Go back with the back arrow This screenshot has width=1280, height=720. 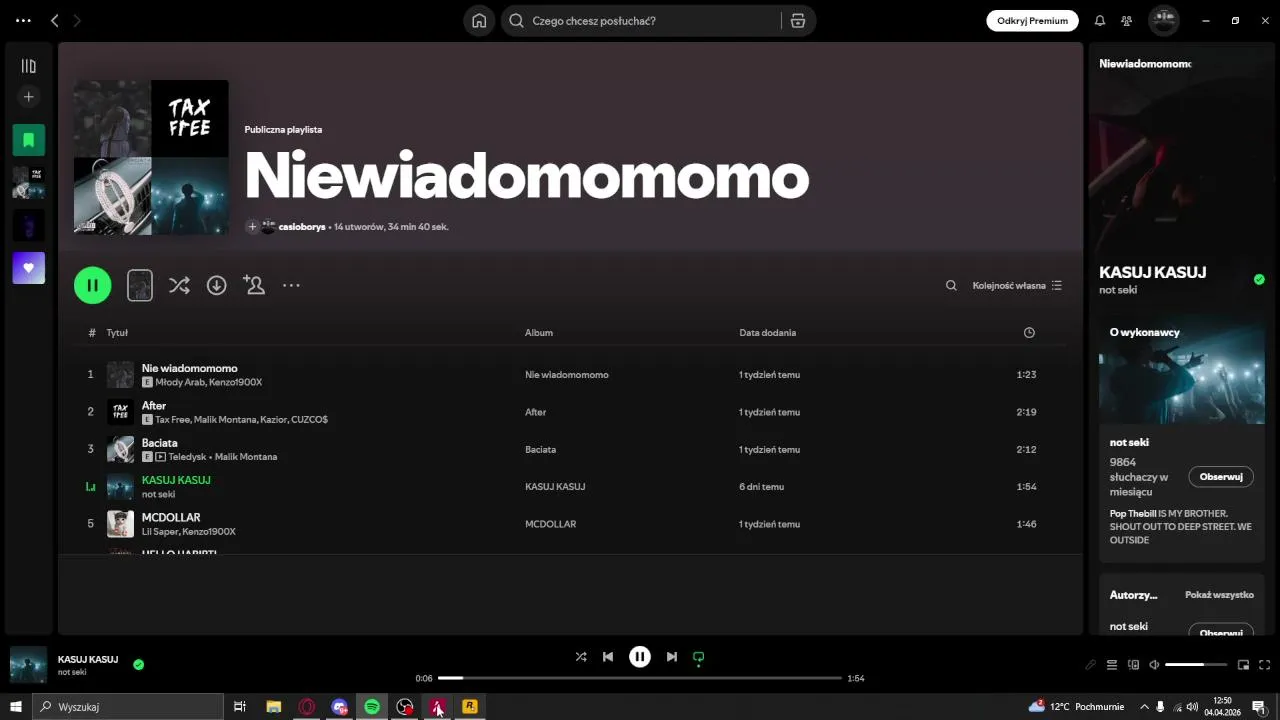[55, 20]
